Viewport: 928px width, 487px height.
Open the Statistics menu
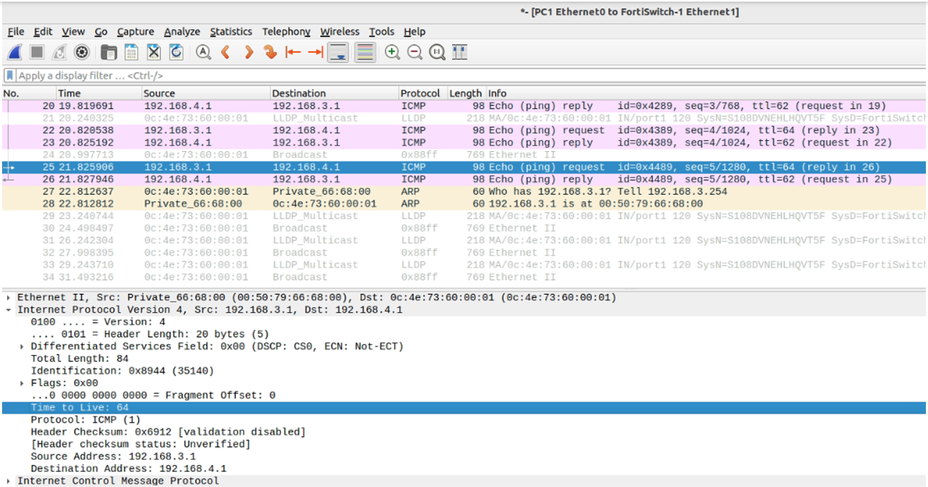pyautogui.click(x=230, y=32)
